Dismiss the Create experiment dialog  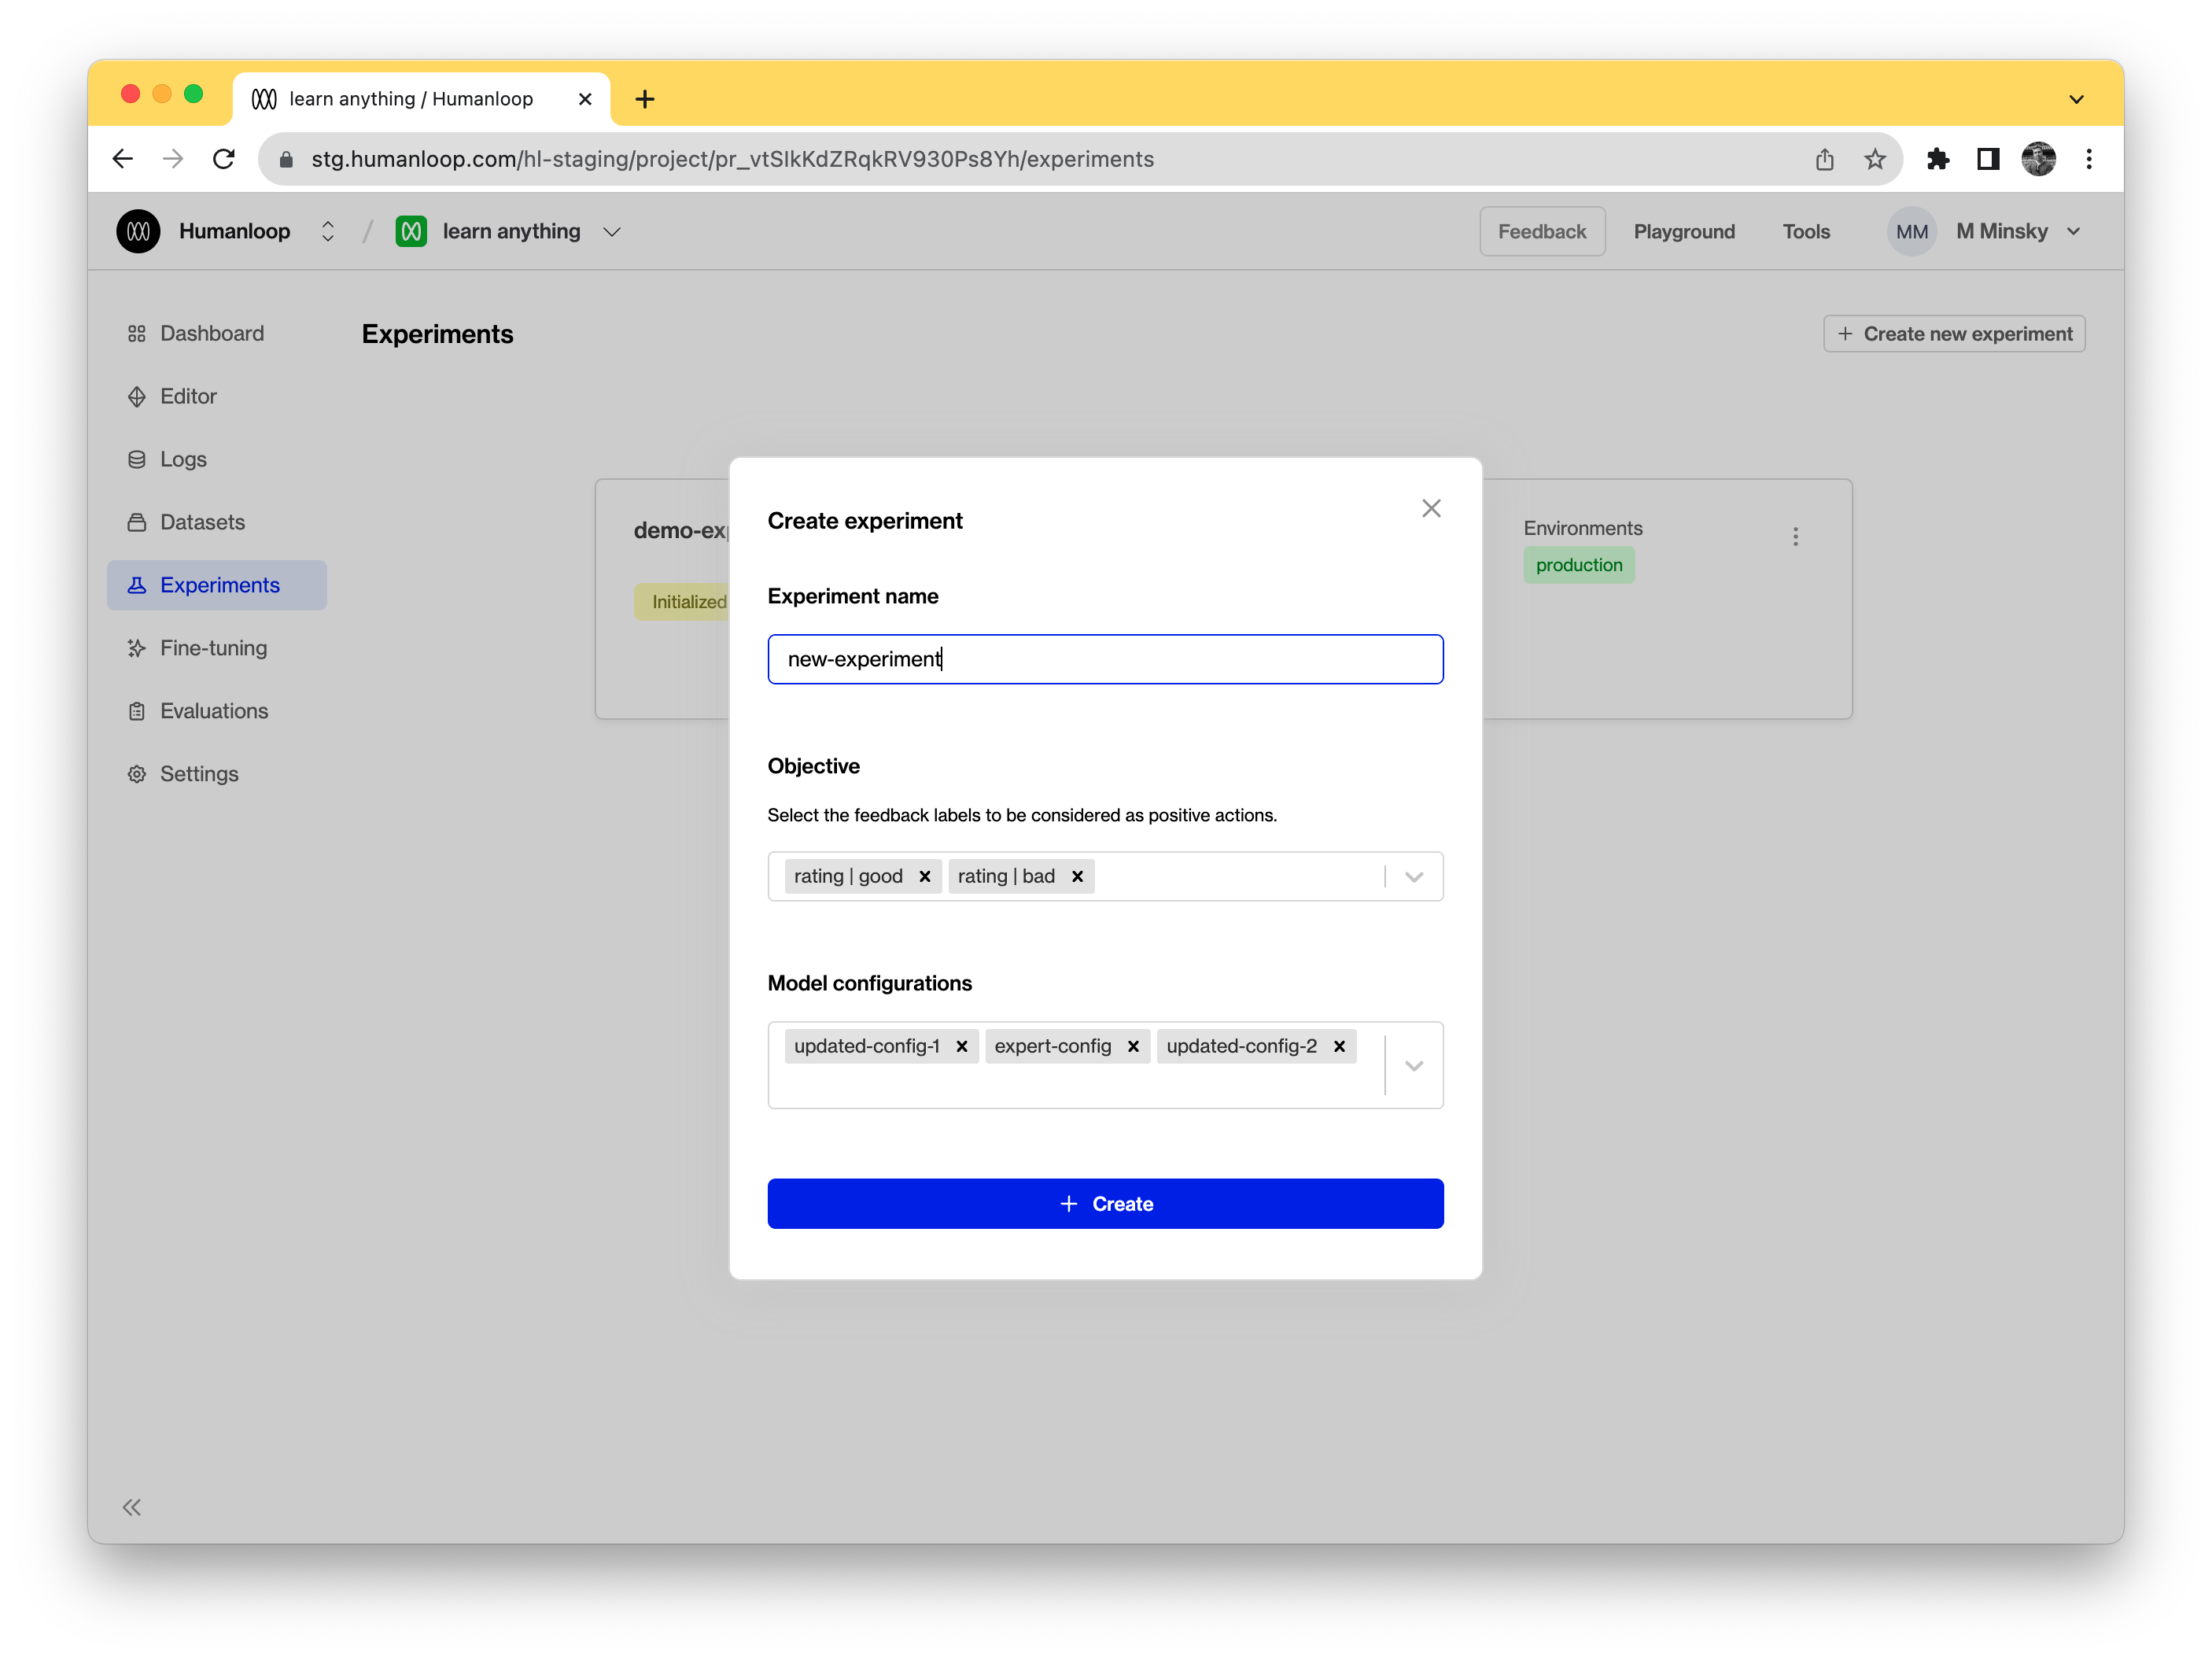1430,508
